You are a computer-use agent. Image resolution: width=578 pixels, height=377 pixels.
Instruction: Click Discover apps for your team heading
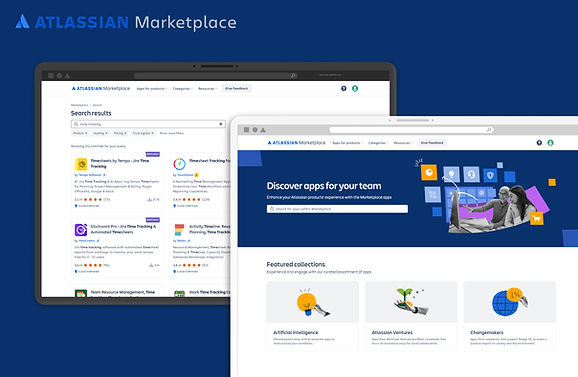[324, 186]
